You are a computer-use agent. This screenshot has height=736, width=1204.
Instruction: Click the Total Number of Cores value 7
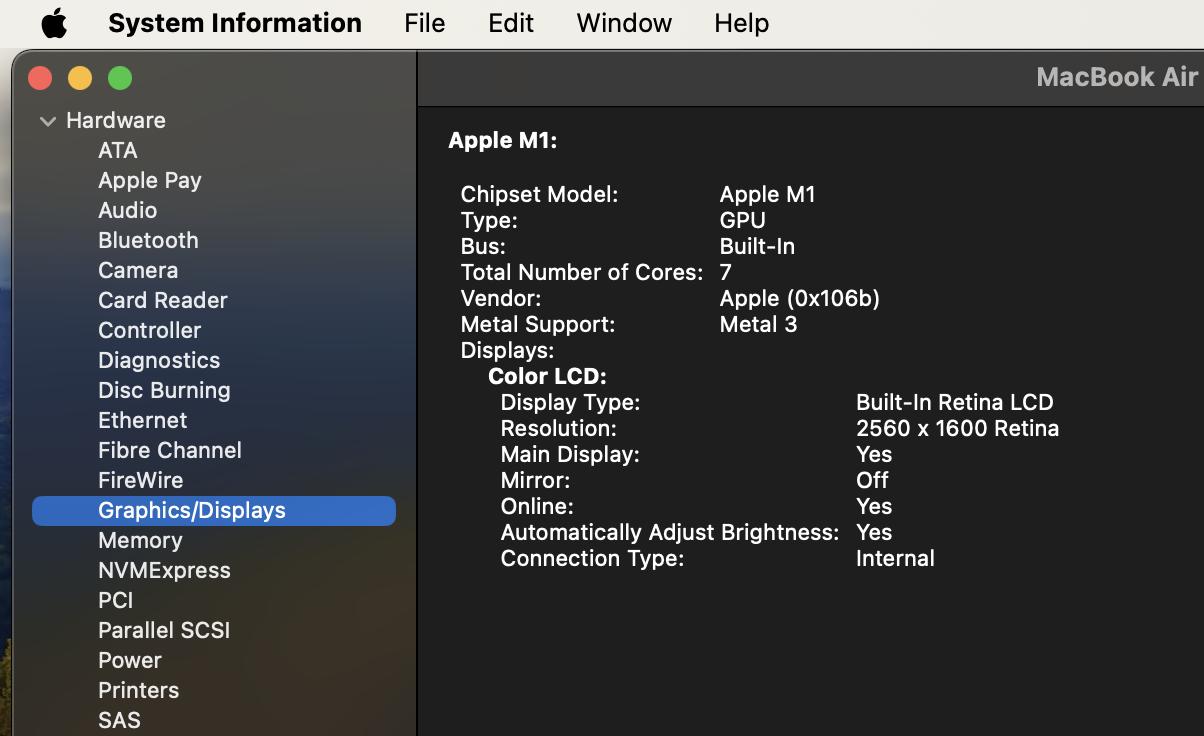coord(726,272)
